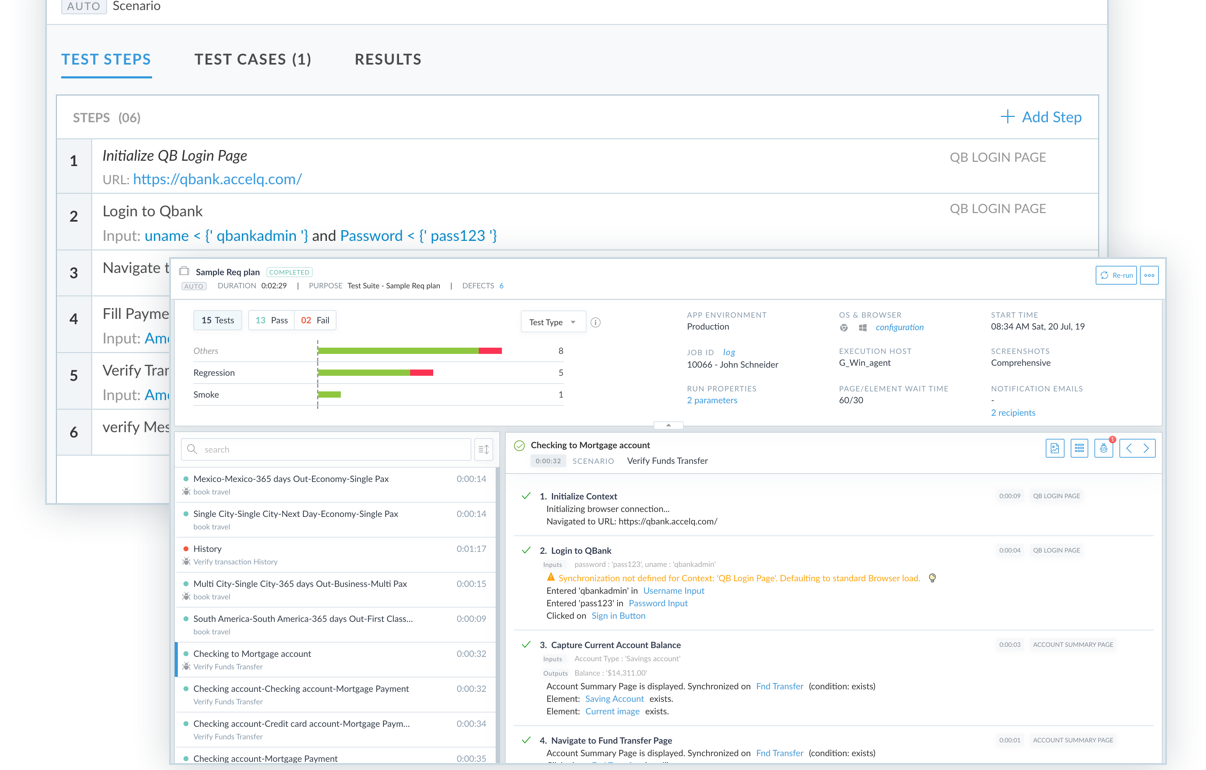Viewport: 1206px width, 770px height.
Task: Click the Re-run button
Action: coord(1116,275)
